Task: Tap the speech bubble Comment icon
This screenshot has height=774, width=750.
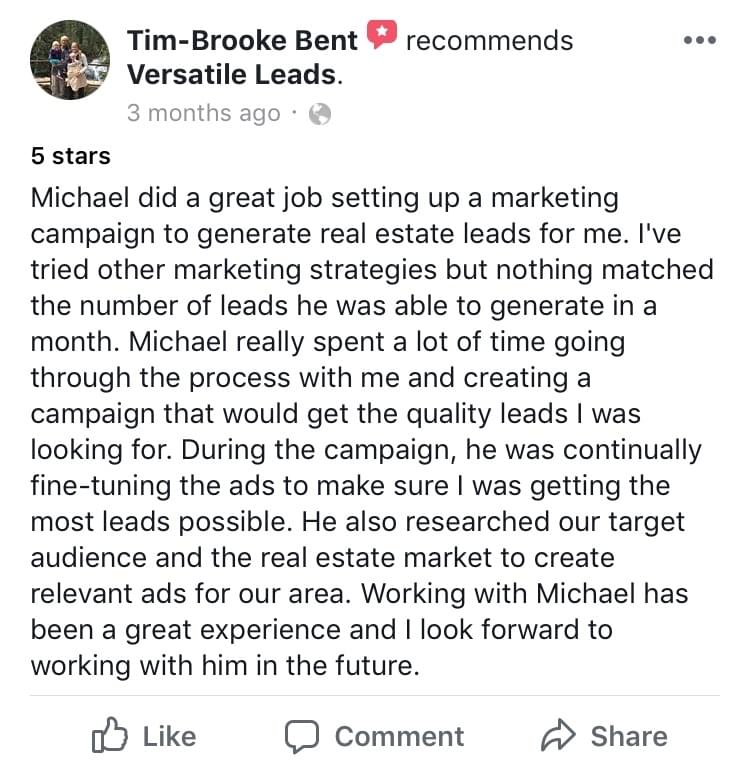Action: (302, 736)
